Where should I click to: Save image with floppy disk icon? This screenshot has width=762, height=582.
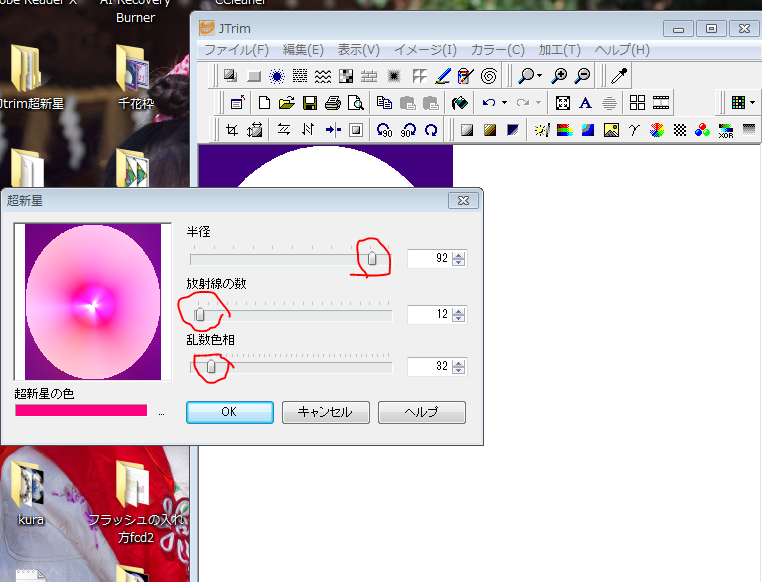310,103
